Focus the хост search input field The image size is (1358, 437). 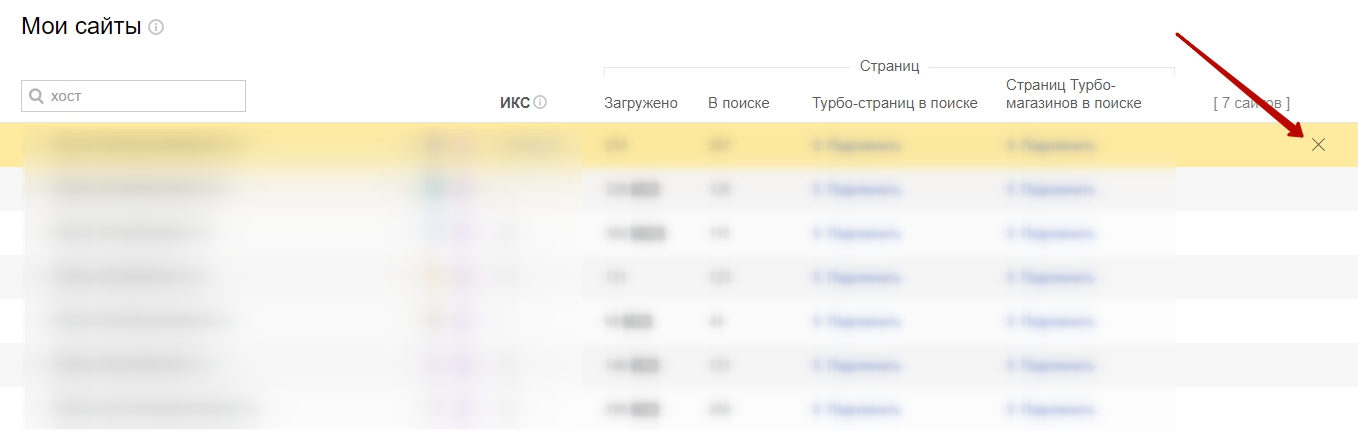pyautogui.click(x=133, y=96)
